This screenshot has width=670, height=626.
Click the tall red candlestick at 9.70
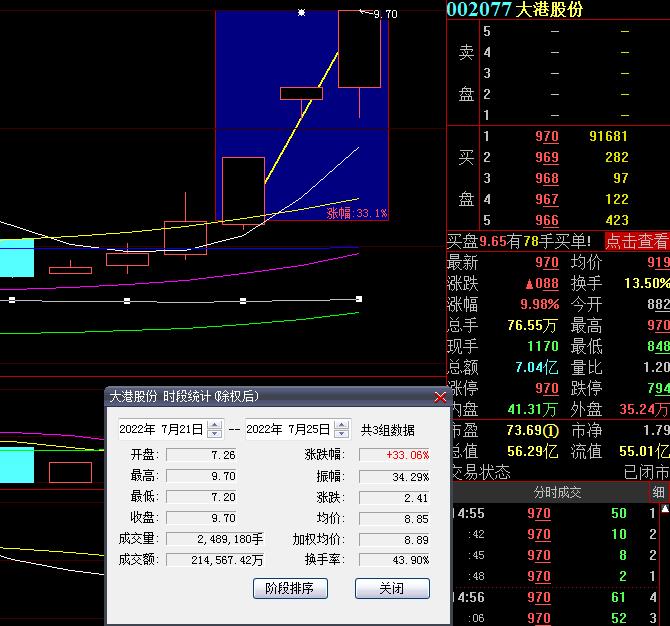tap(359, 50)
